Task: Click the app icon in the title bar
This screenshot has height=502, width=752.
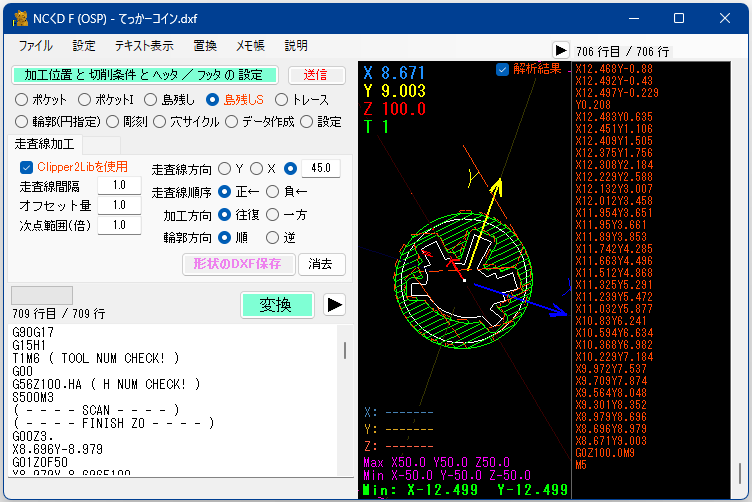Action: pos(20,19)
